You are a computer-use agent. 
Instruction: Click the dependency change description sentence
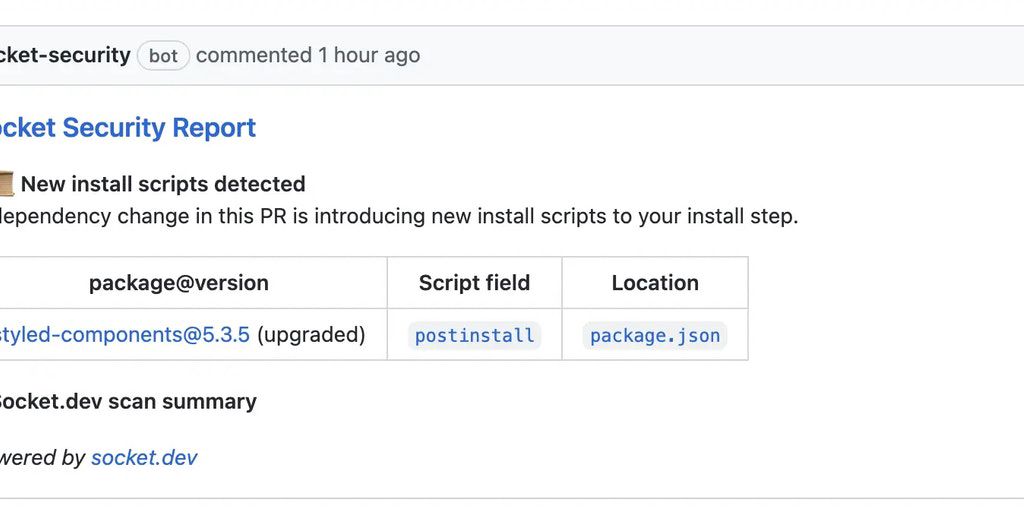pos(400,216)
